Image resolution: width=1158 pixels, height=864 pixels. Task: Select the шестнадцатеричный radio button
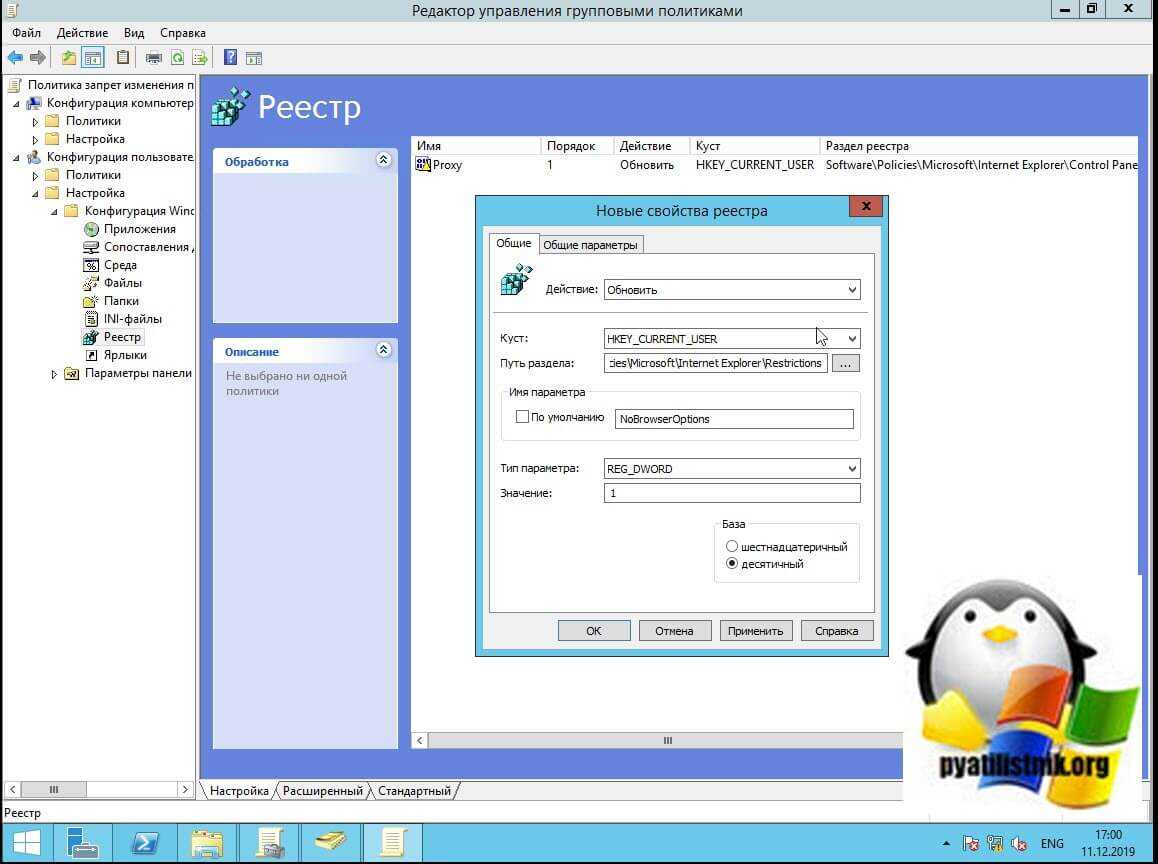click(x=732, y=547)
